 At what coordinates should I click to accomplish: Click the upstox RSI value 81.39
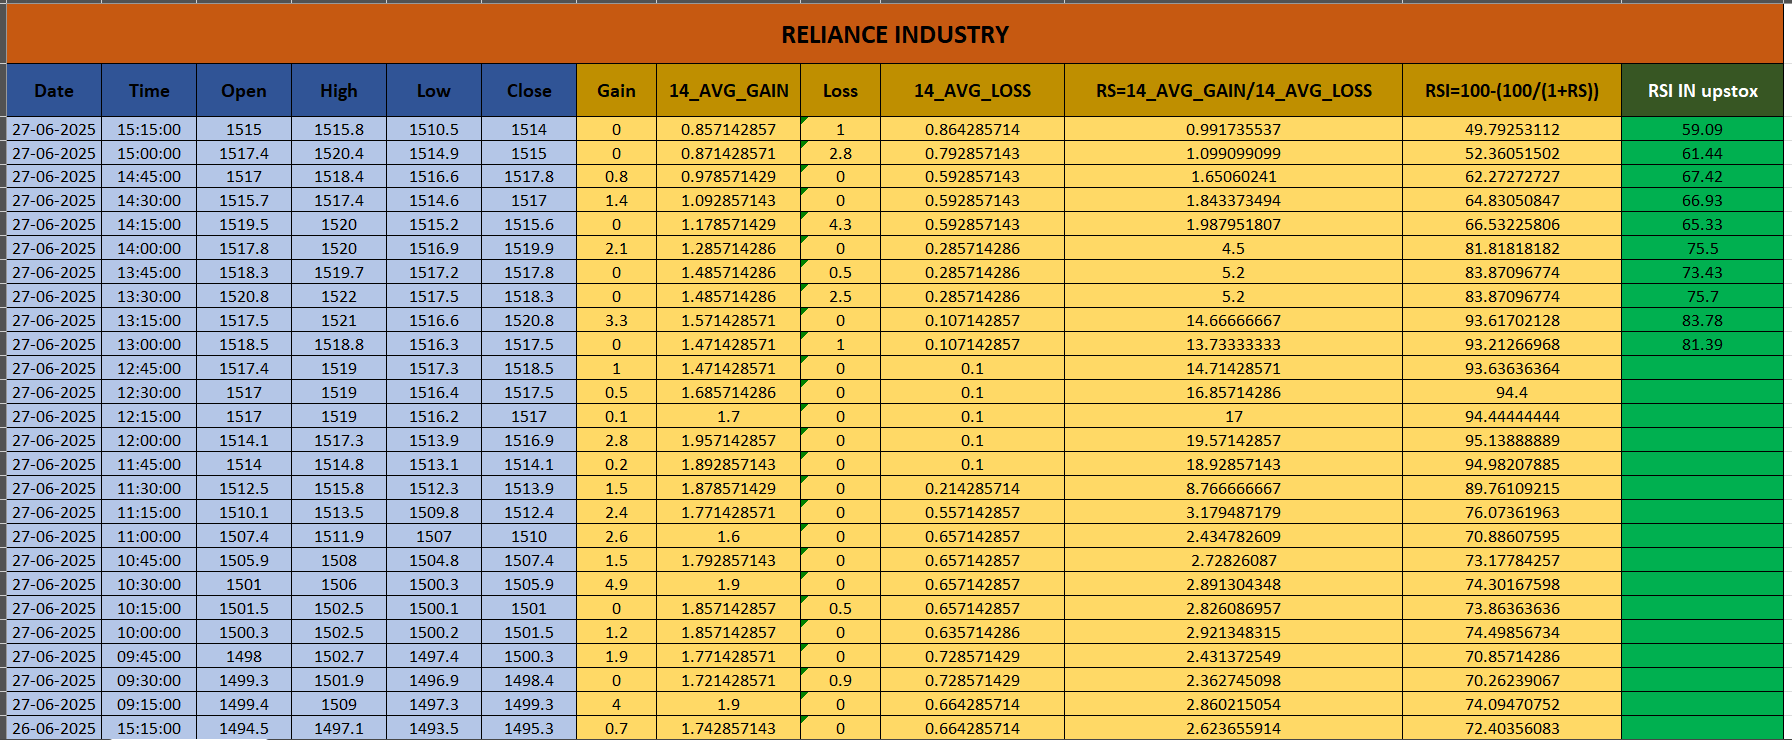[x=1702, y=345]
